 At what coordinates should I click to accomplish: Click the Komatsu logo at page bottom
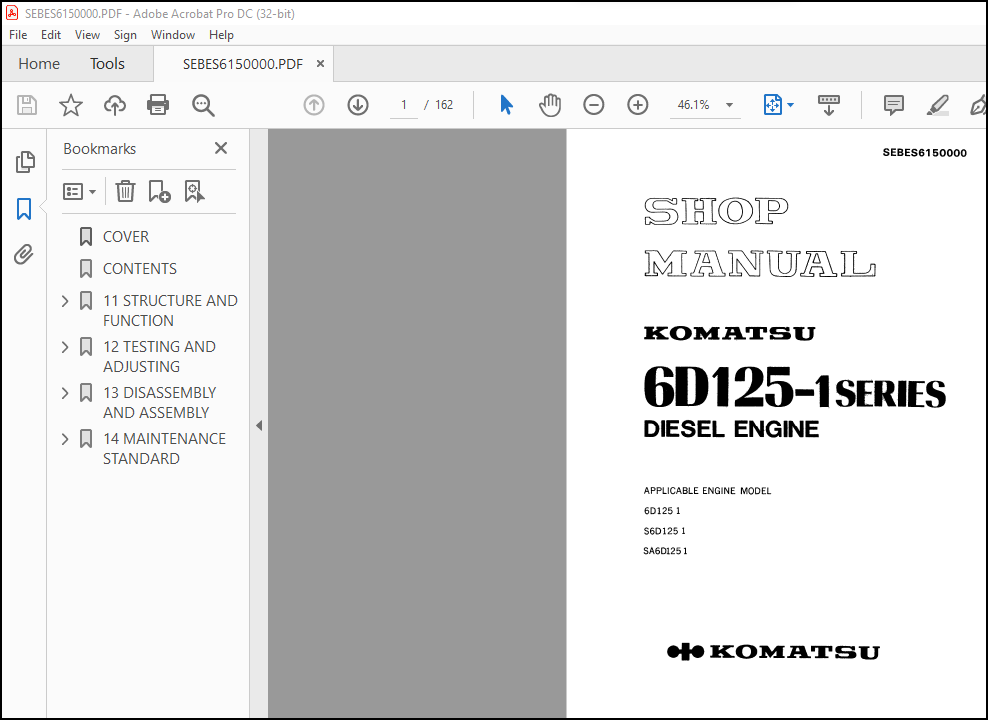pos(773,652)
